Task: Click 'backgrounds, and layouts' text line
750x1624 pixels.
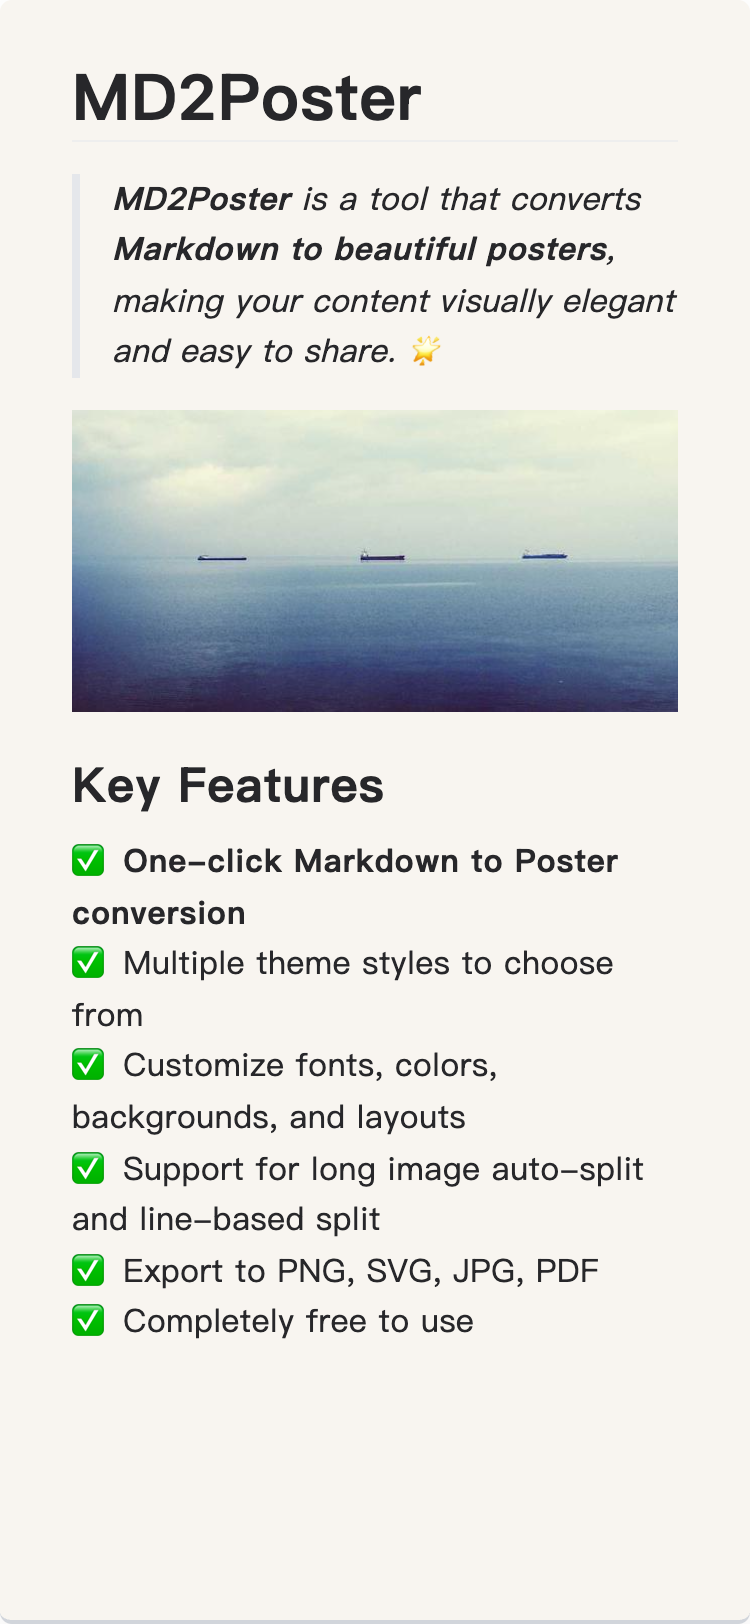Action: (269, 1117)
